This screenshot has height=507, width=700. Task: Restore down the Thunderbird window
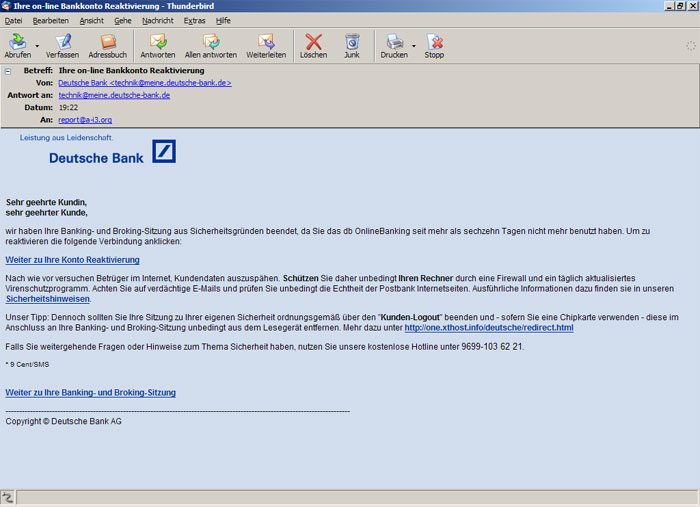[680, 6]
